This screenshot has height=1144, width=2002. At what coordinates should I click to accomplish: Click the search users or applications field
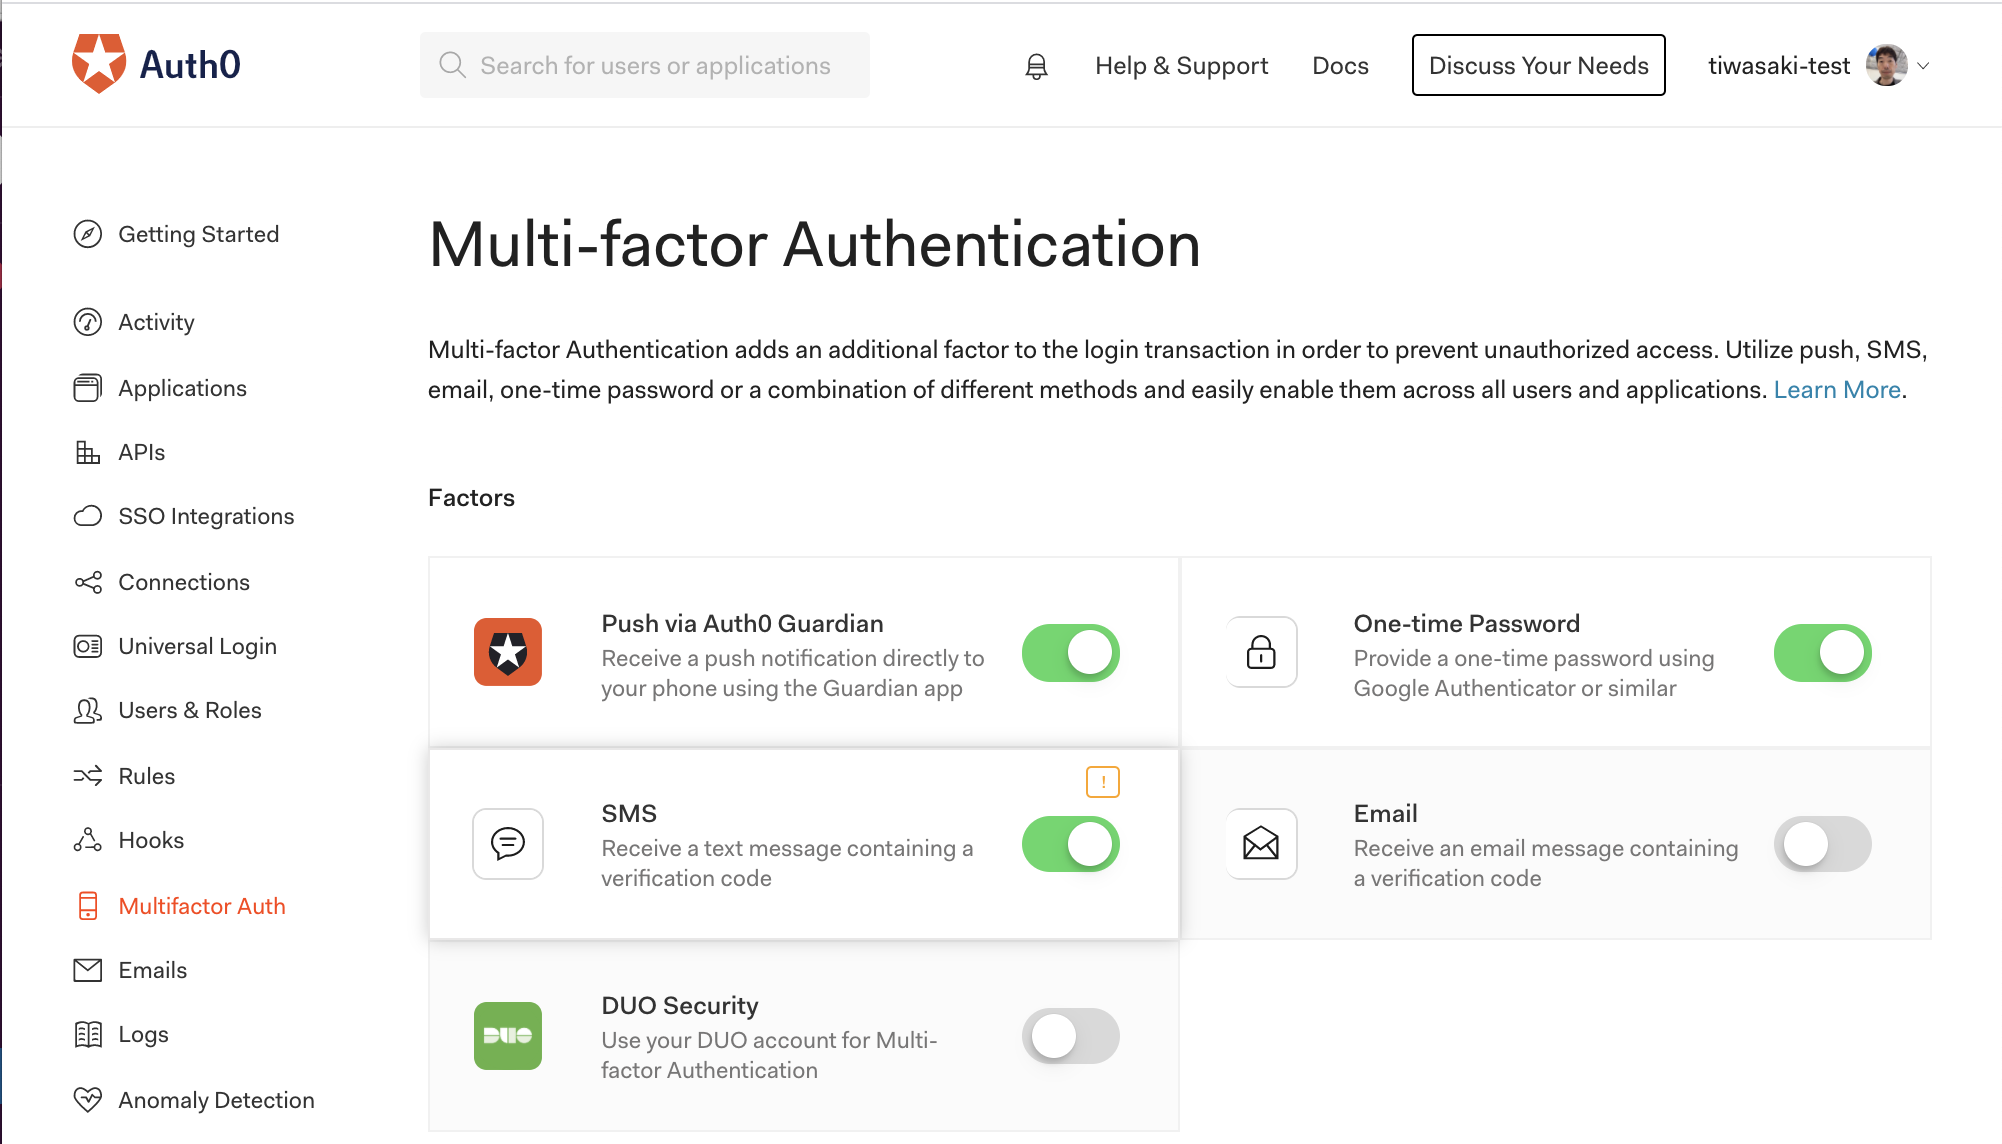(x=645, y=65)
